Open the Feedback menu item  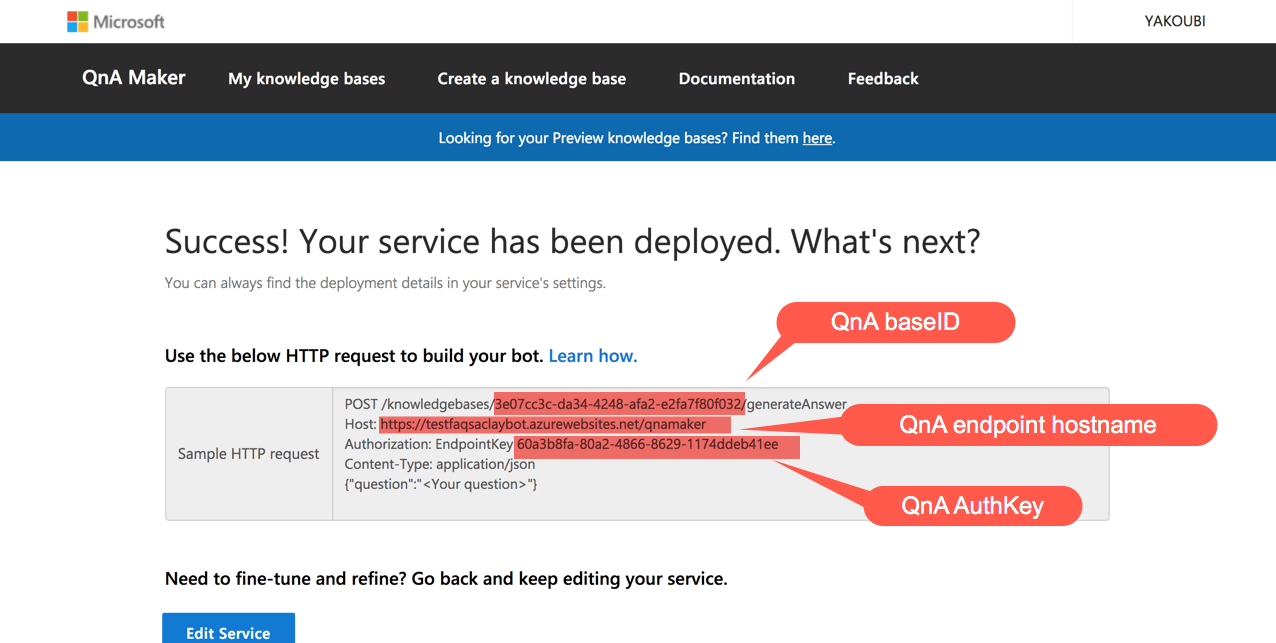pos(883,78)
